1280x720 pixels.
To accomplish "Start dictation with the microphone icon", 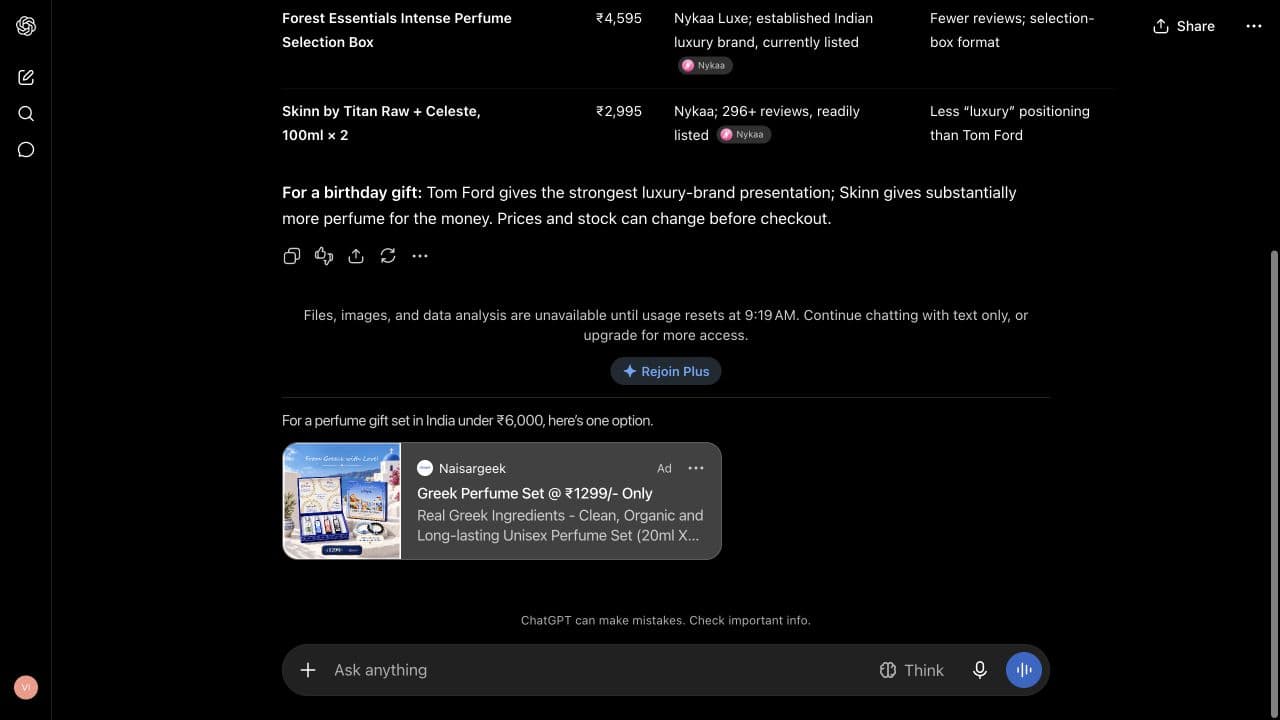I will [x=980, y=670].
